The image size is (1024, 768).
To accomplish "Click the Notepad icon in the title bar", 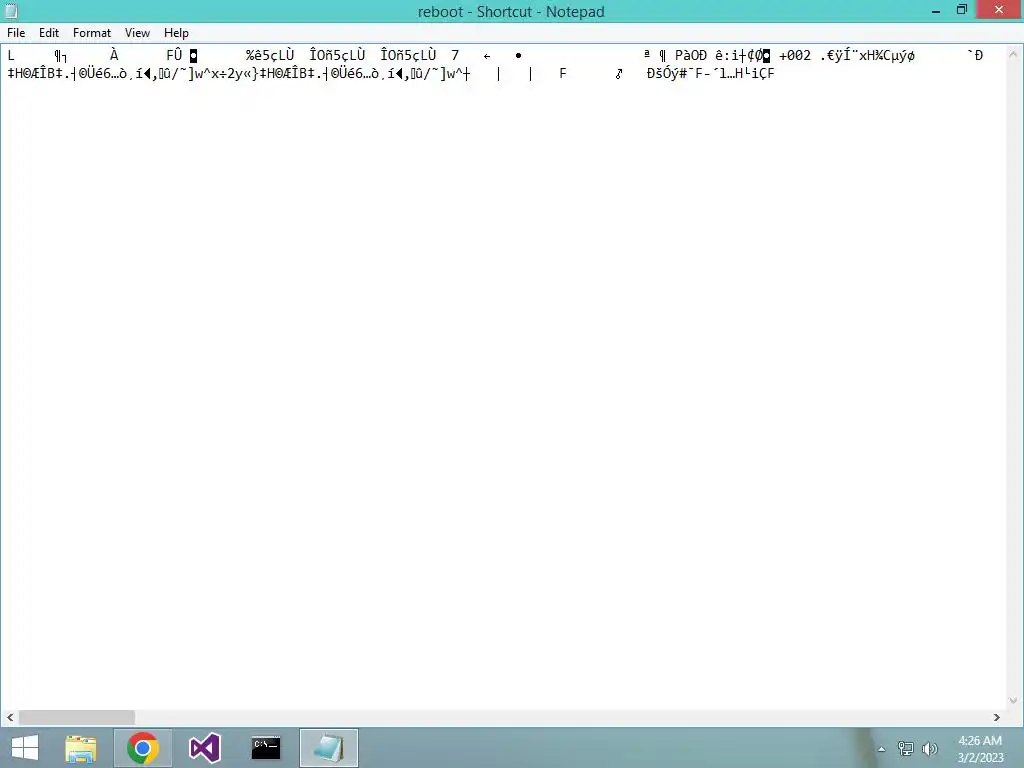I will pos(11,11).
